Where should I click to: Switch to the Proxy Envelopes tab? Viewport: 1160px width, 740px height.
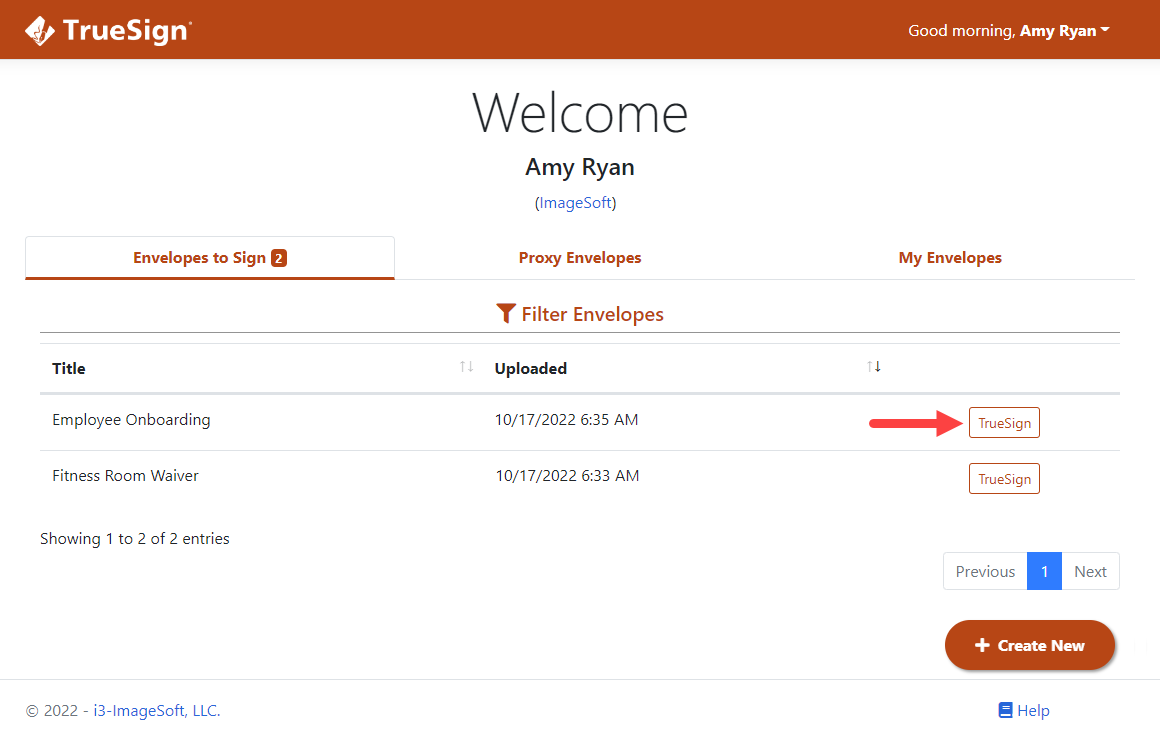(579, 257)
